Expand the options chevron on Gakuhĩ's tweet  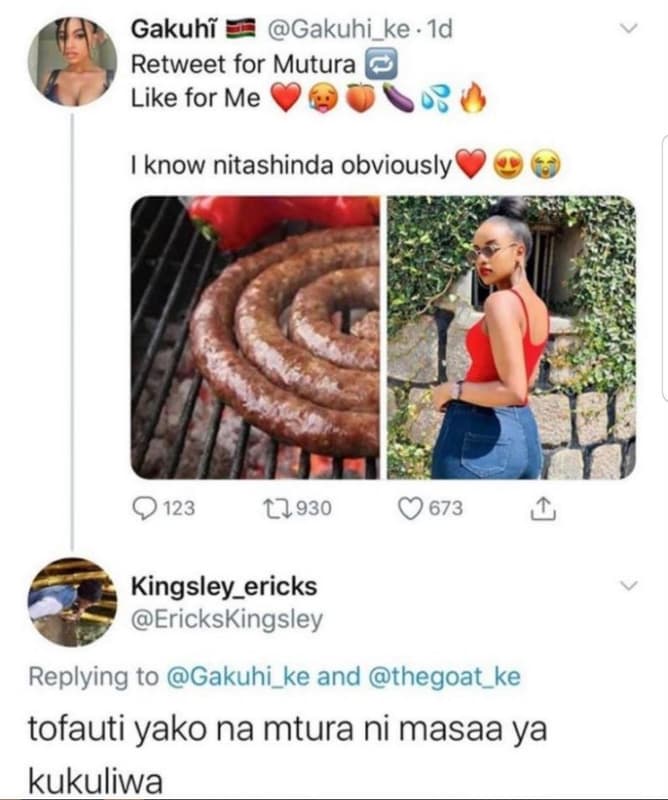point(628,29)
